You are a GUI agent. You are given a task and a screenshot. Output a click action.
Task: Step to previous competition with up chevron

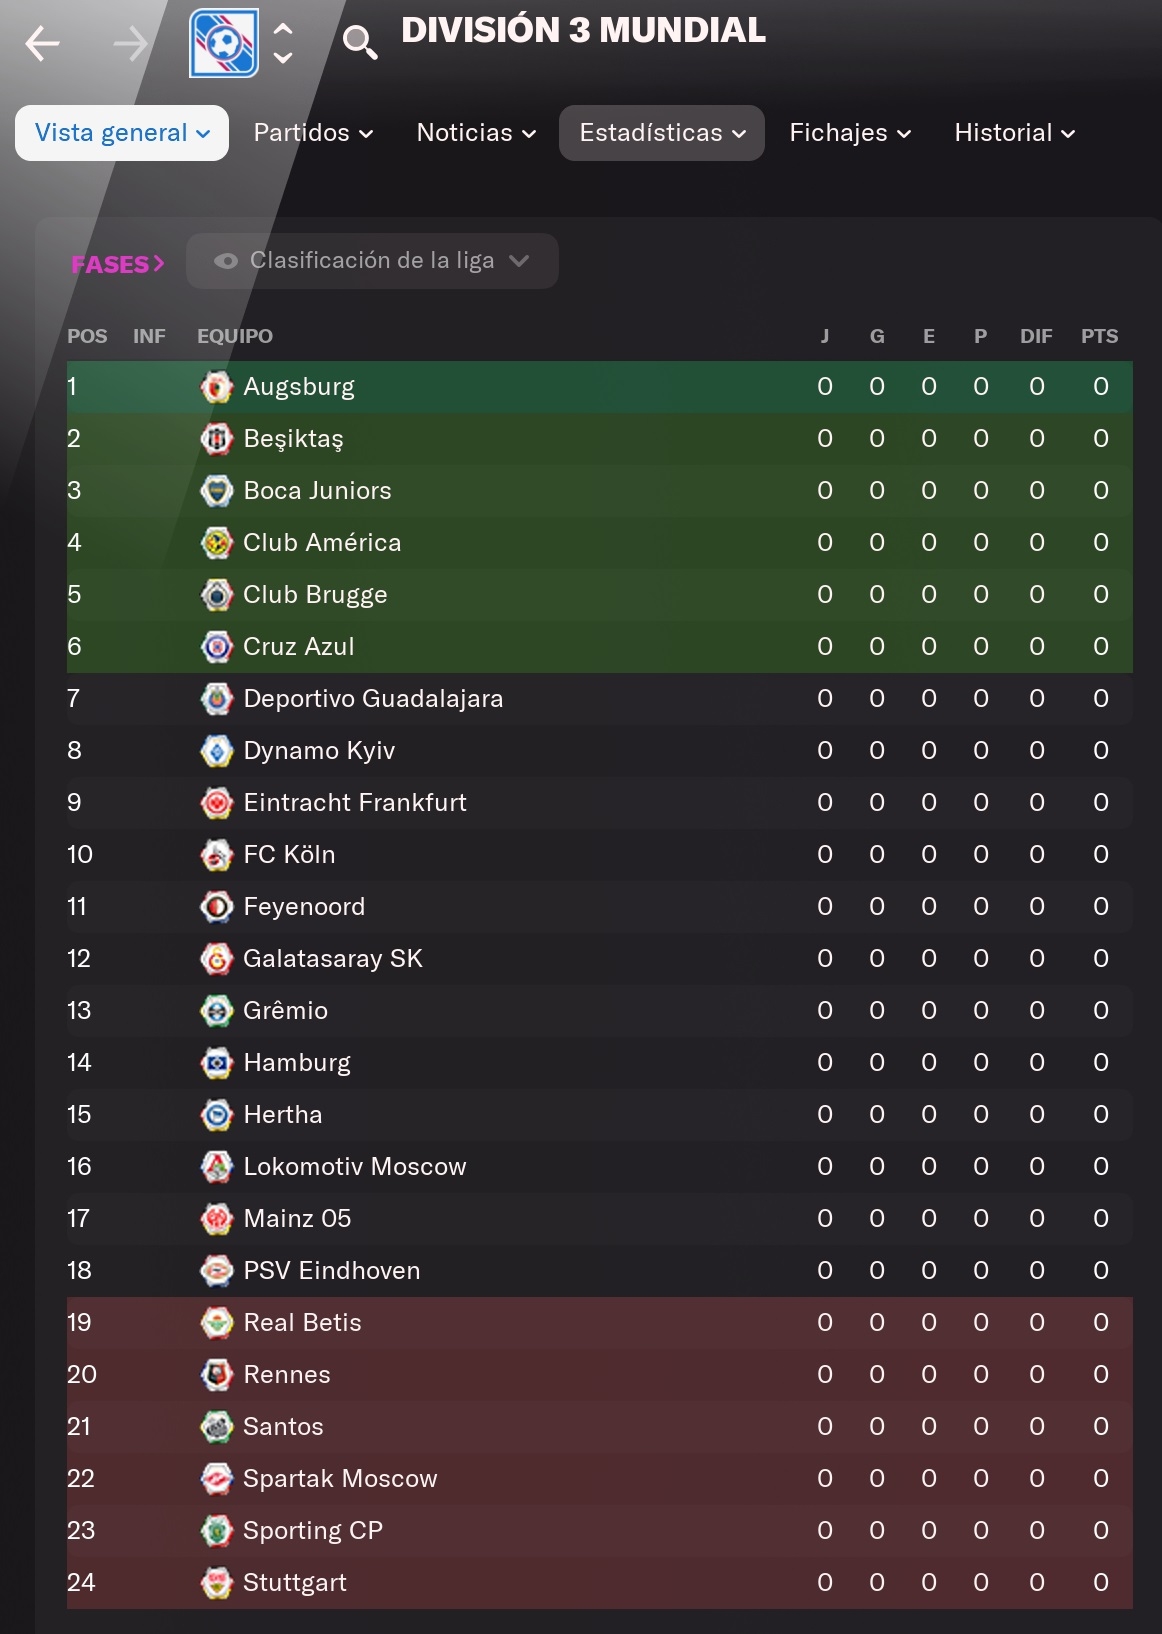[x=283, y=29]
